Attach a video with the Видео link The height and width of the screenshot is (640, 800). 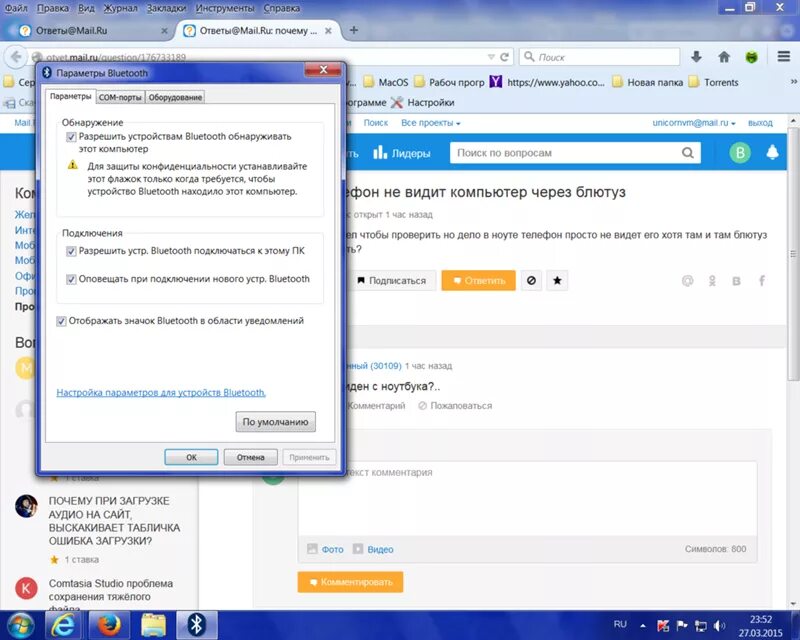coord(373,549)
